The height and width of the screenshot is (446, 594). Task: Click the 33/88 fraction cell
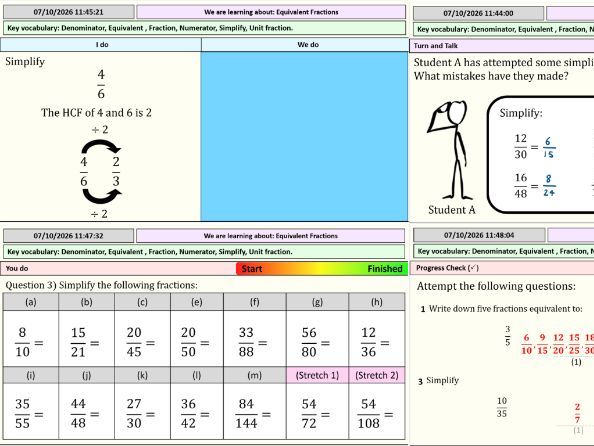pos(255,338)
